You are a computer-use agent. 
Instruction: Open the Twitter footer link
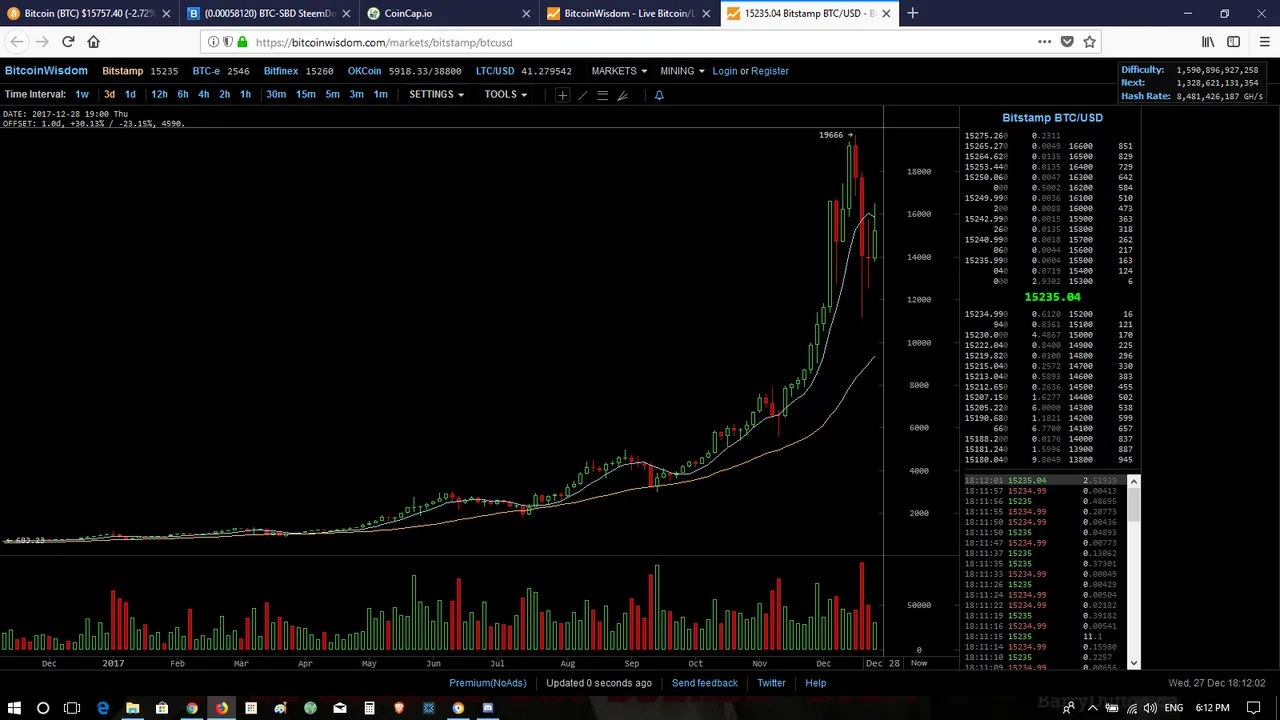(x=771, y=683)
